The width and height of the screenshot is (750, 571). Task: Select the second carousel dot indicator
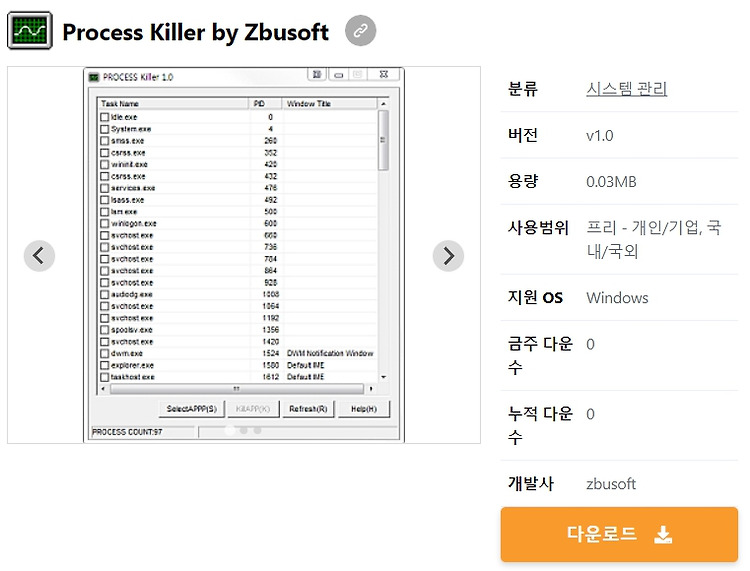click(x=244, y=430)
